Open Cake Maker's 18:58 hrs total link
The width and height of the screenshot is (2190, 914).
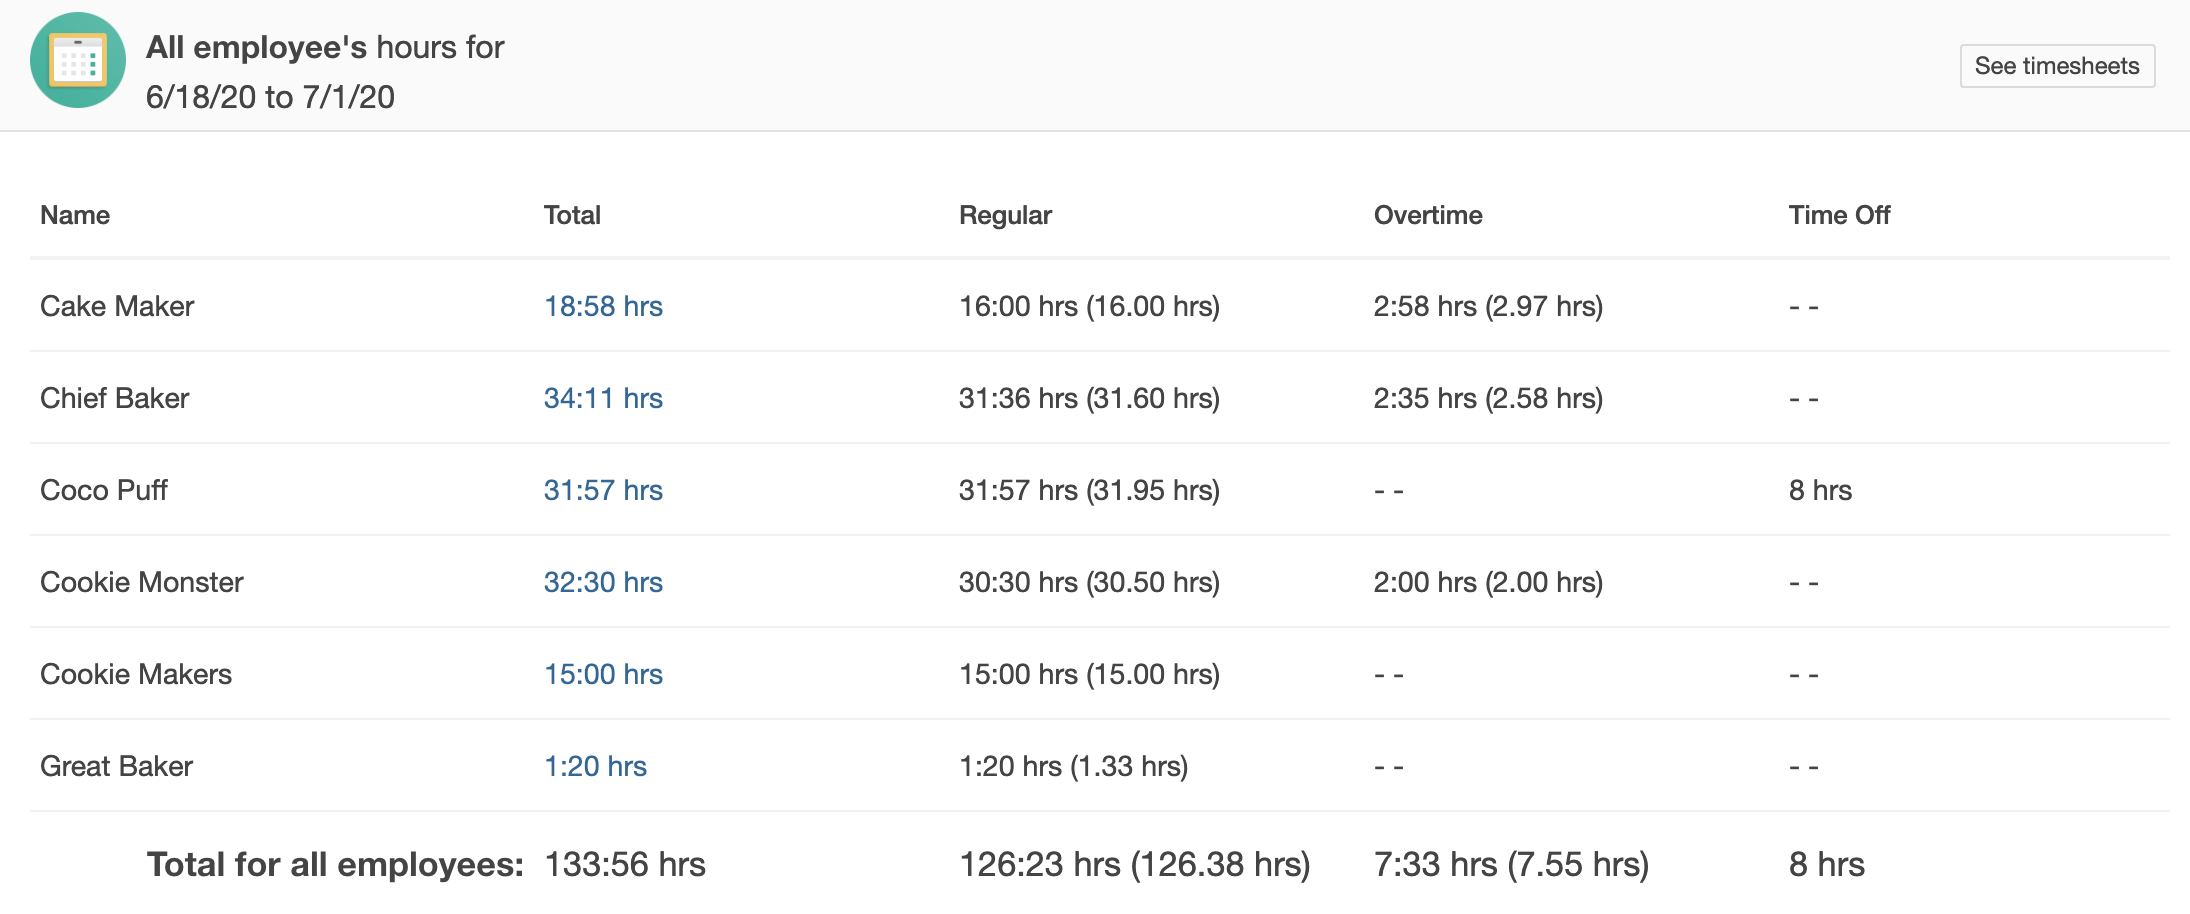(603, 306)
